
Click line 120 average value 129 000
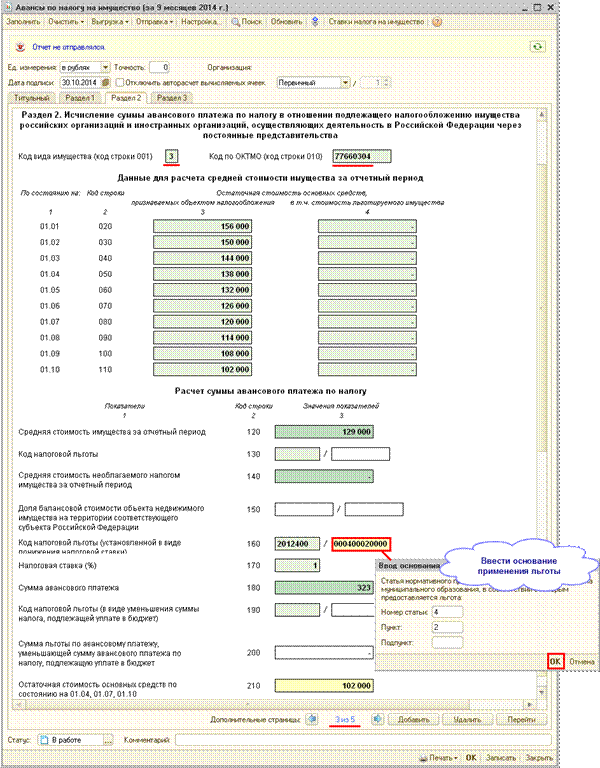tap(324, 432)
